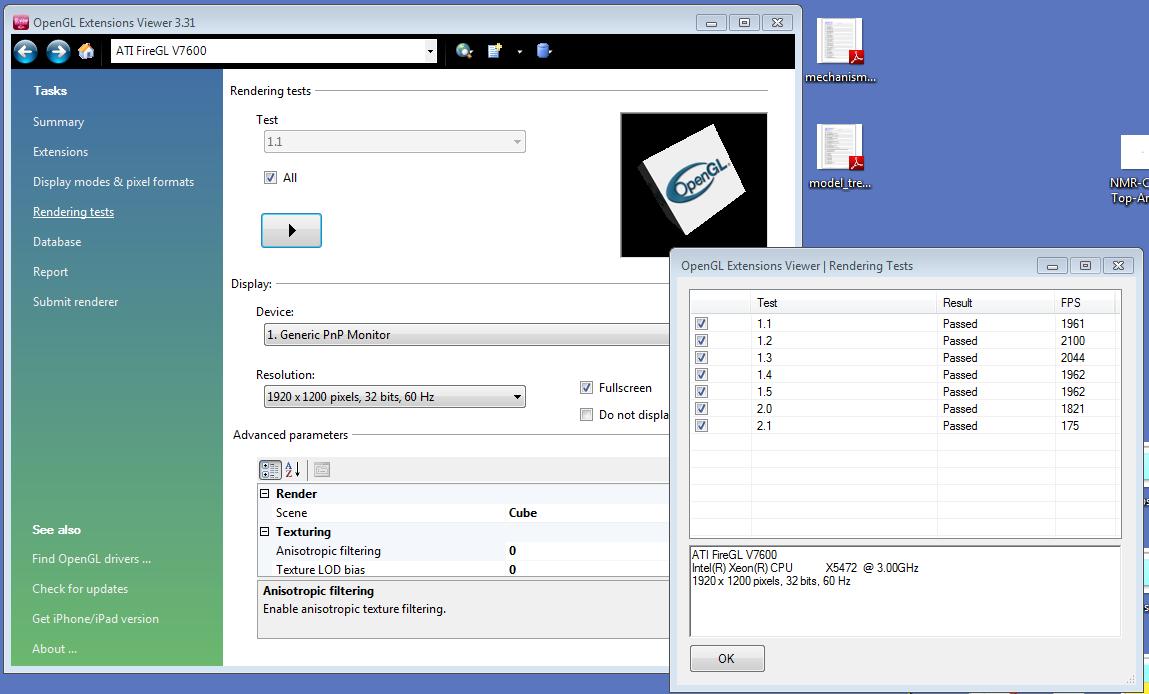Open model_tre PDF desktop icon
1149x694 pixels.
[x=840, y=156]
